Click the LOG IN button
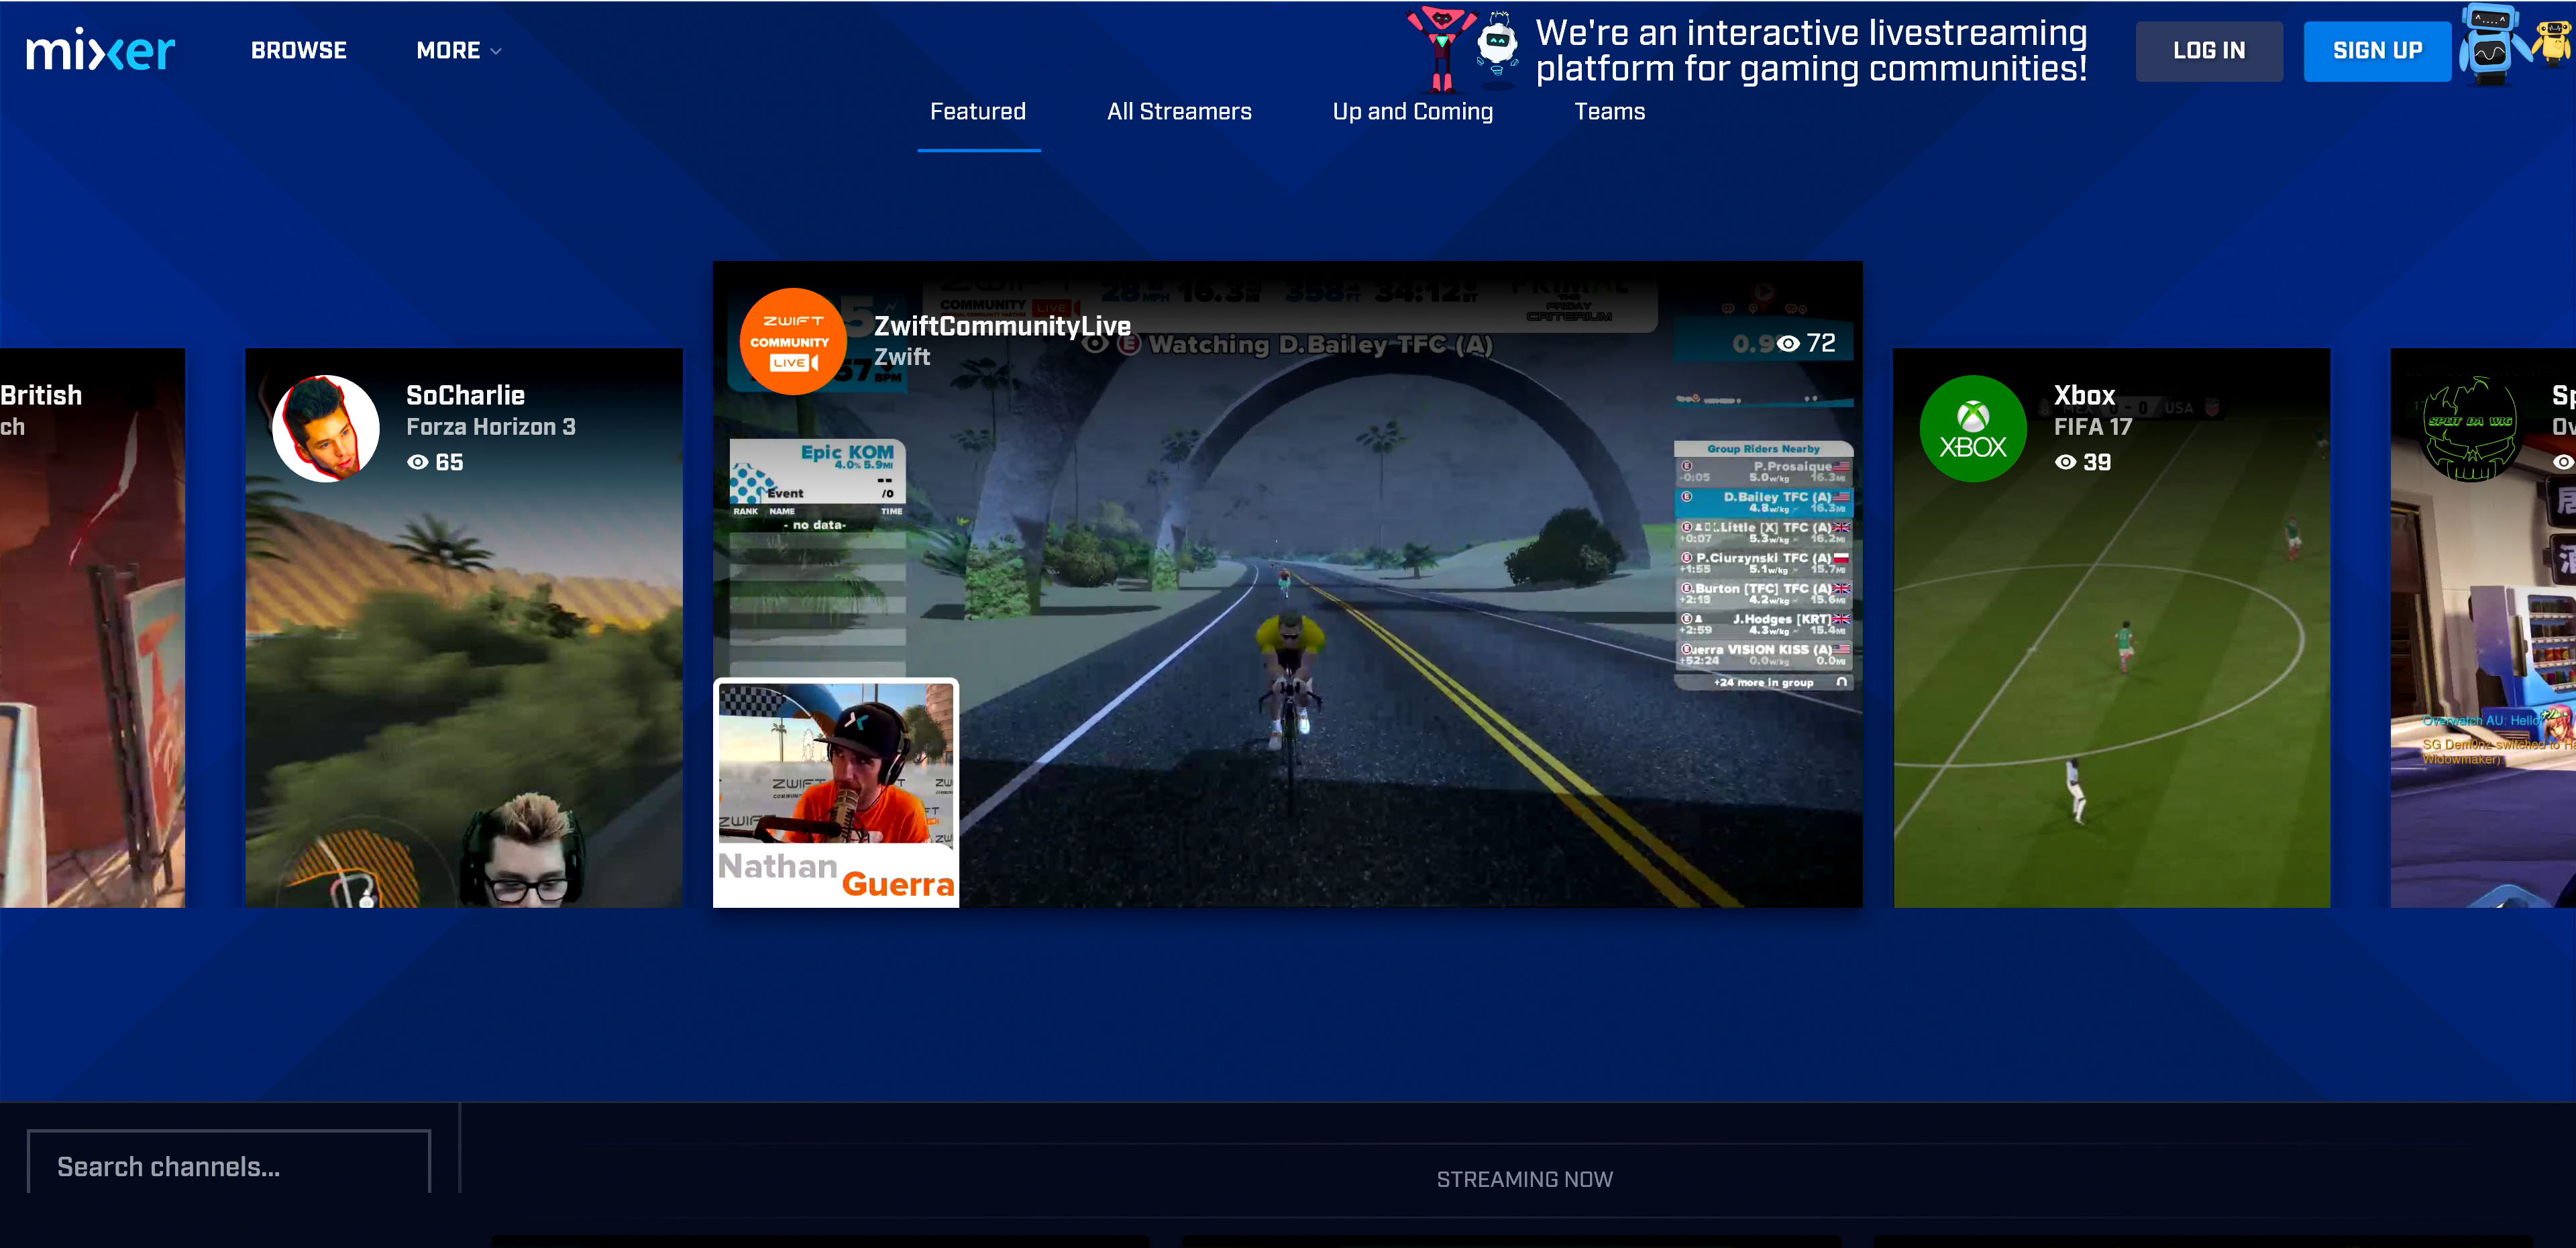Screen dimensions: 2576x1248 tap(2209, 51)
